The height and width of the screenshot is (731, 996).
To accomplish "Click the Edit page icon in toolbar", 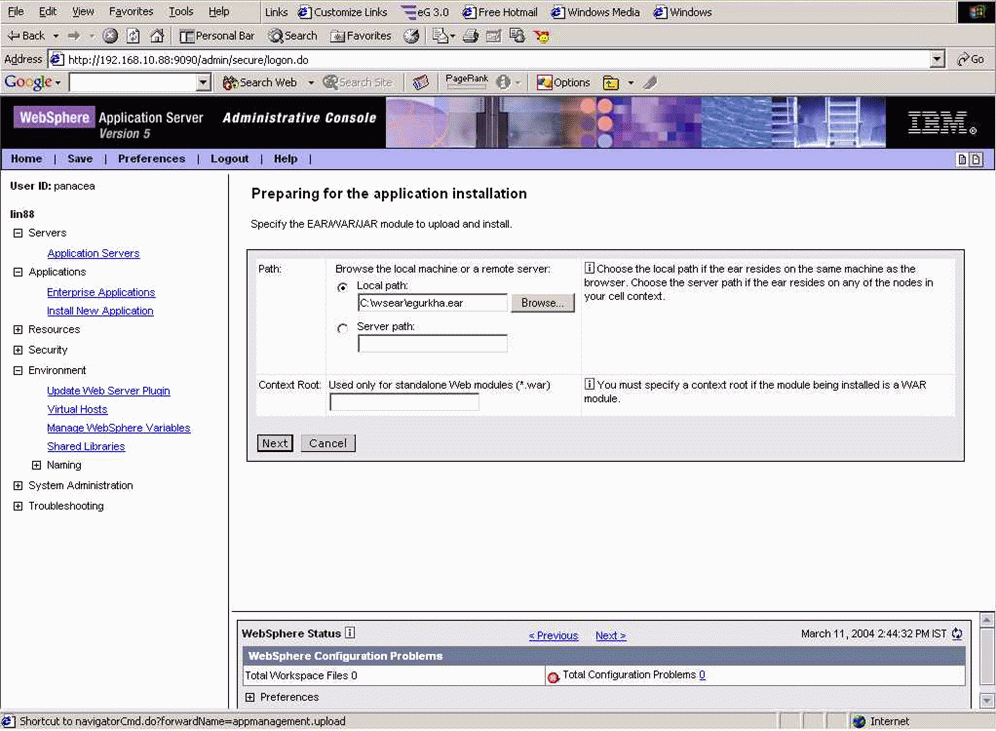I will 494,36.
